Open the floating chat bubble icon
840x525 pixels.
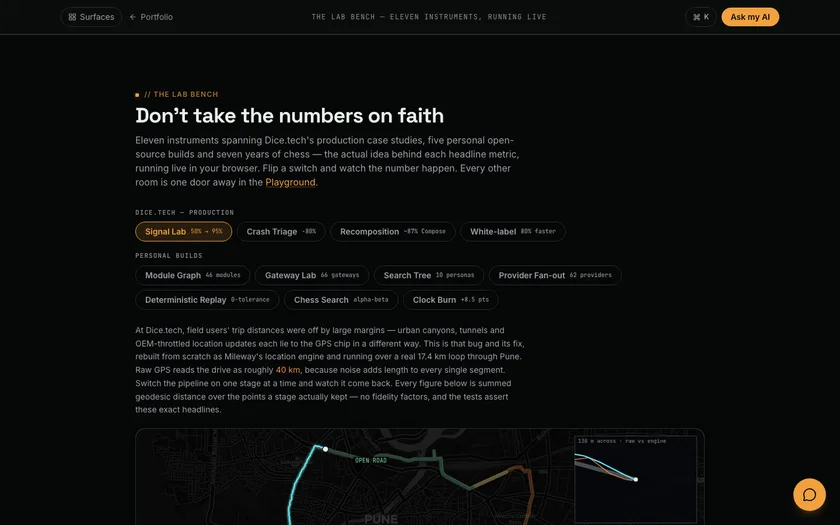[x=809, y=494]
